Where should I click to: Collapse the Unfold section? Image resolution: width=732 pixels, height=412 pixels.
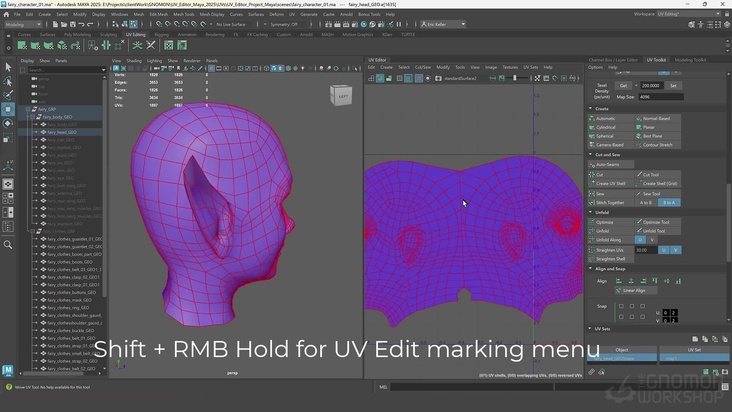click(x=591, y=212)
